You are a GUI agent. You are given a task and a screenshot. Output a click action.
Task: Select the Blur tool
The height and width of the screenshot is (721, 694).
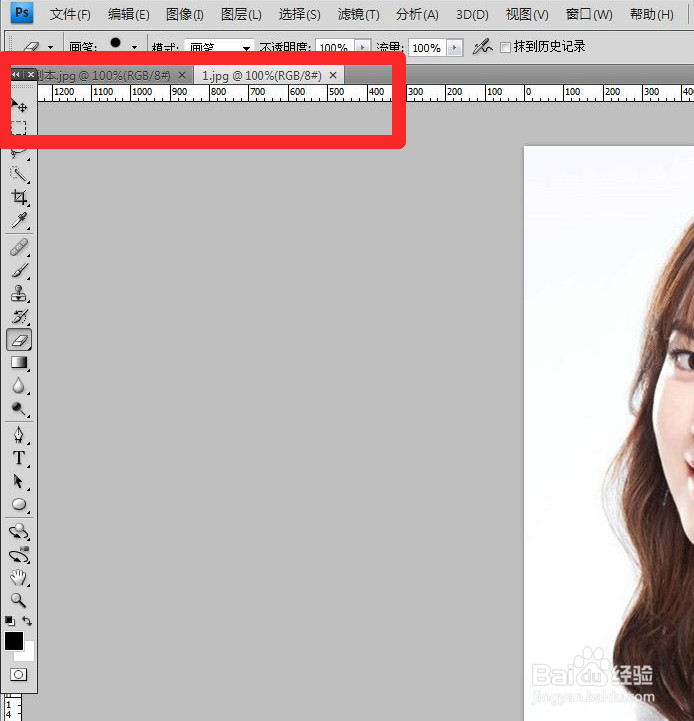click(x=19, y=386)
